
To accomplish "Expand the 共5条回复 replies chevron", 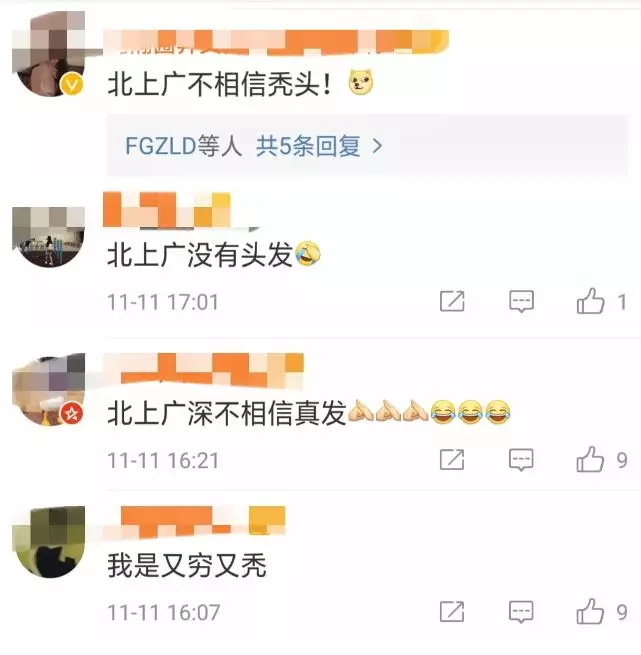I will tap(377, 146).
